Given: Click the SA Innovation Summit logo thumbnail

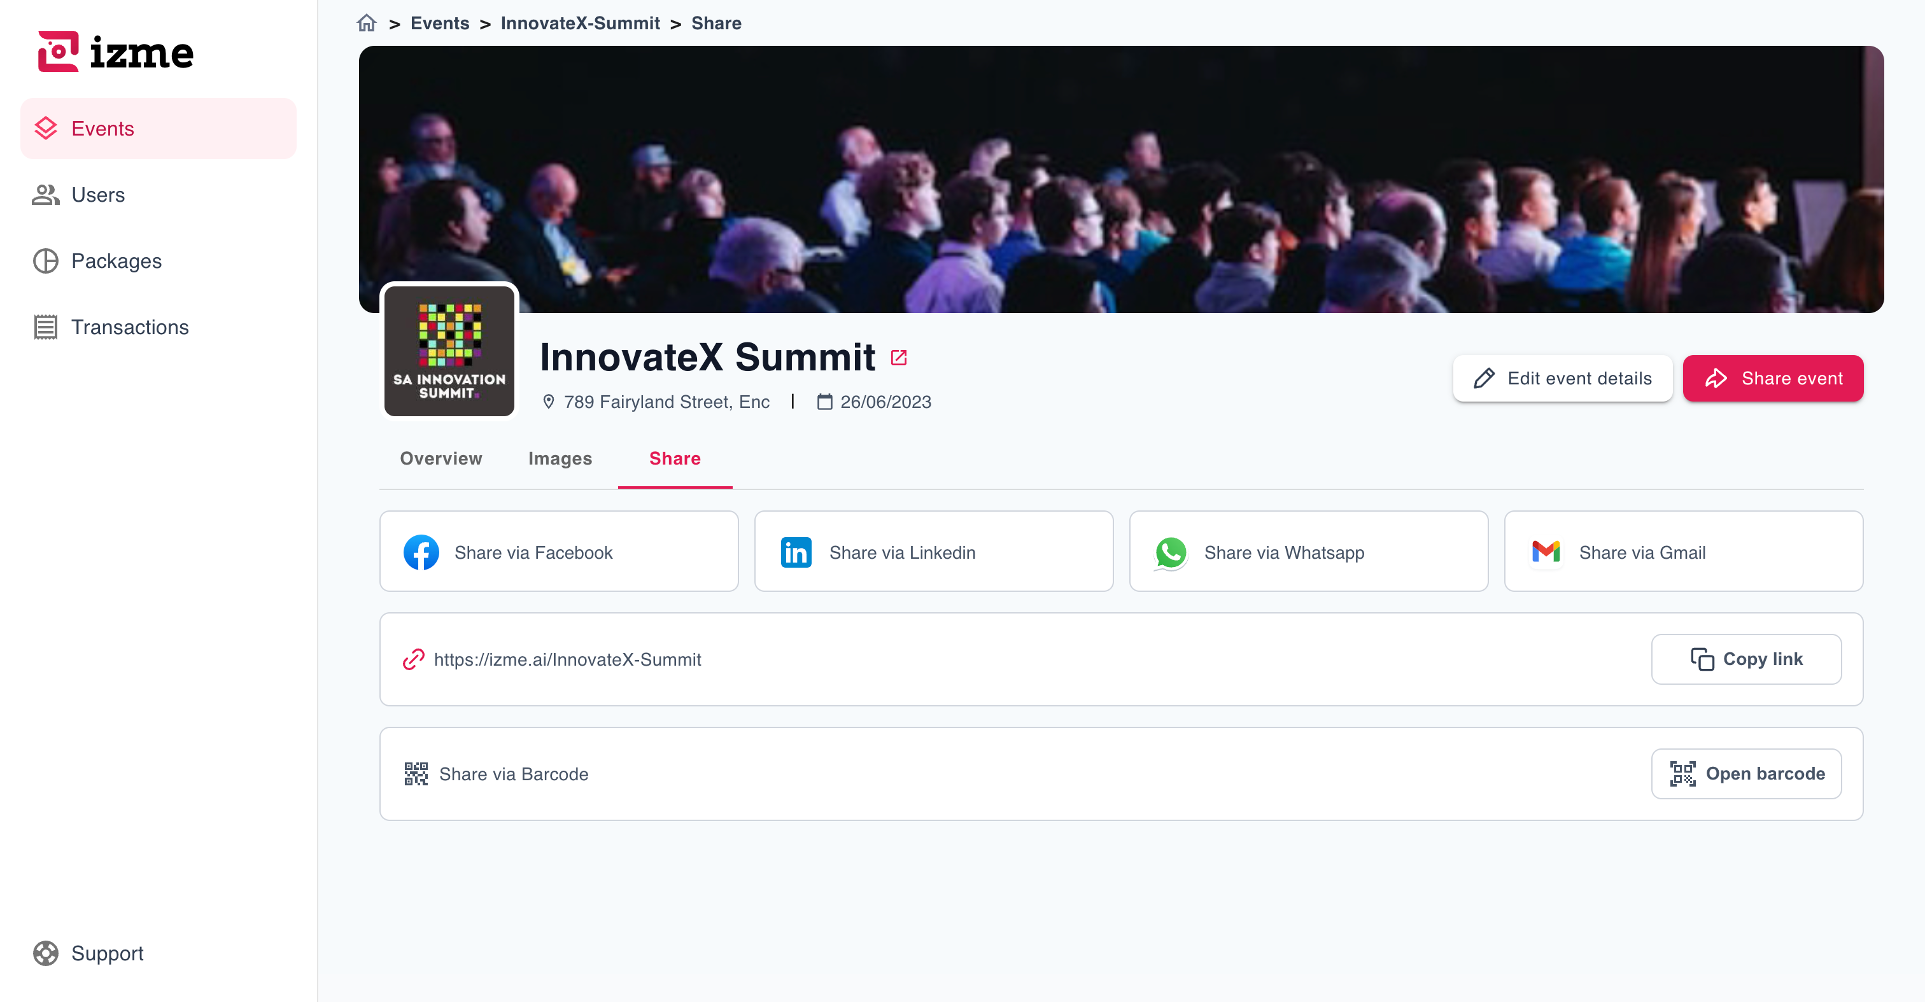Looking at the screenshot, I should click(x=449, y=351).
